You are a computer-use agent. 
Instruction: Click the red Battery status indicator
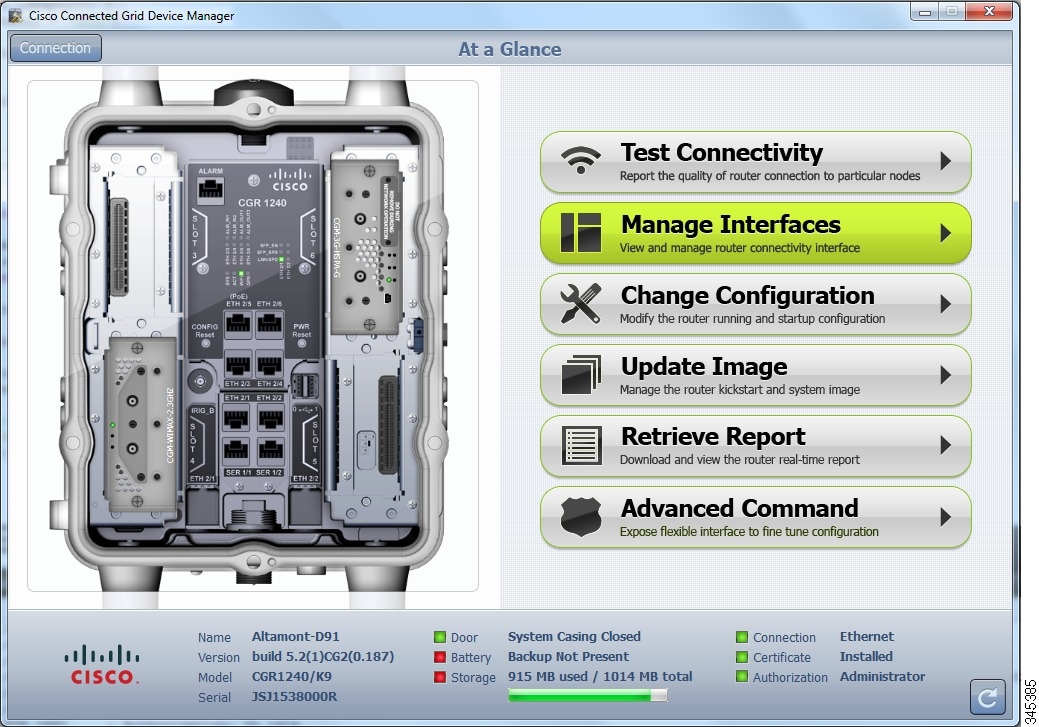[x=439, y=657]
